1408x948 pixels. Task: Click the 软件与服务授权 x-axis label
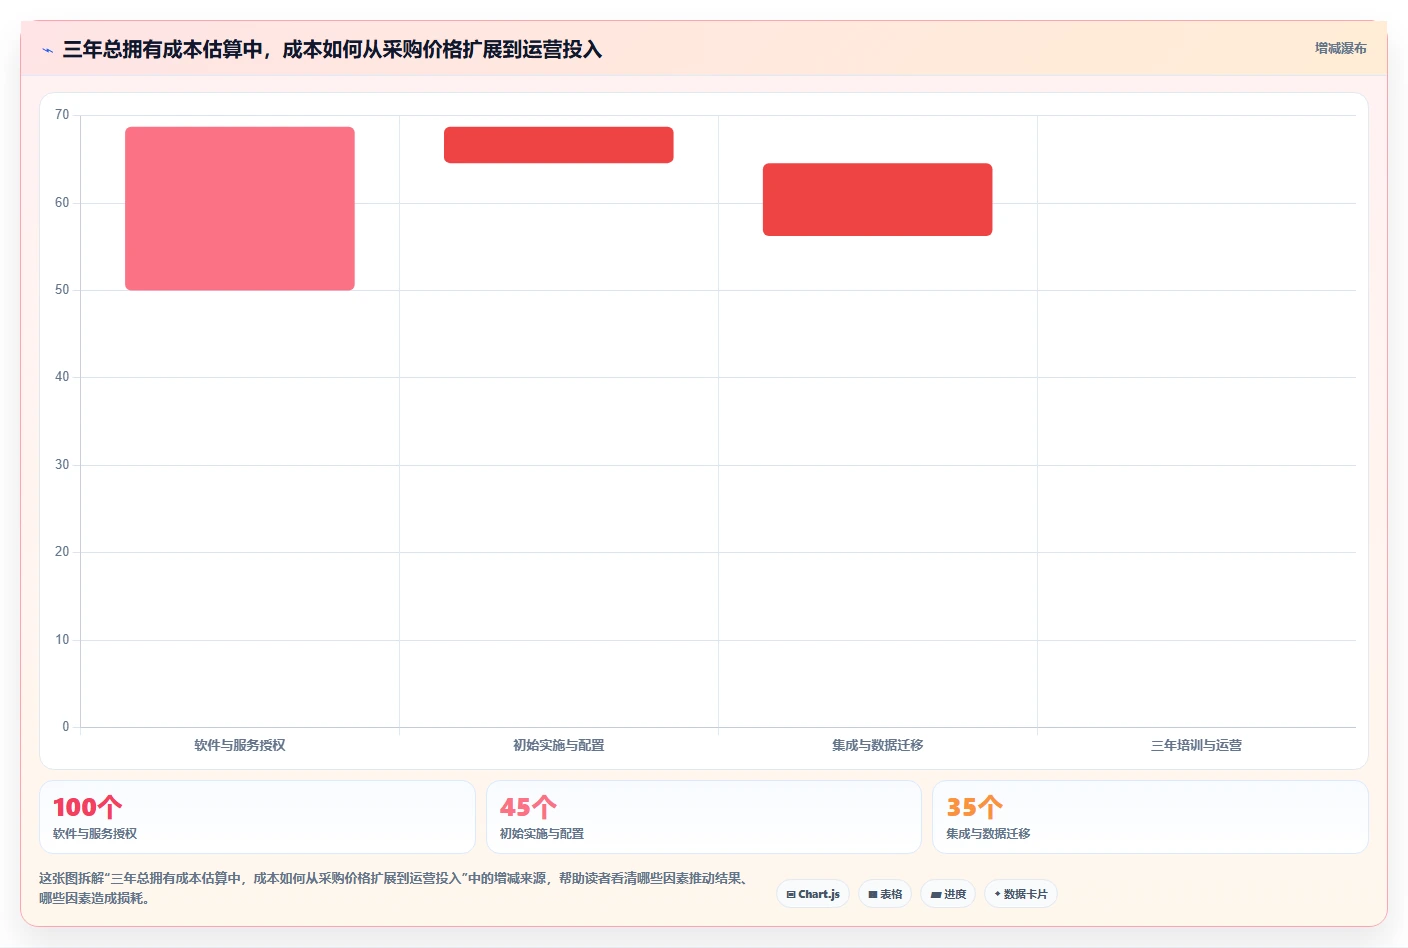pos(240,745)
